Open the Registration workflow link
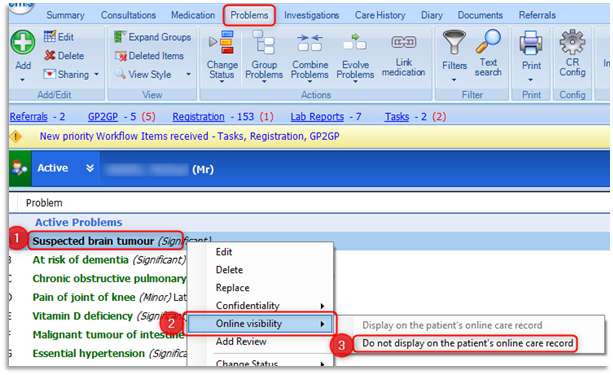613x375 pixels. [199, 117]
